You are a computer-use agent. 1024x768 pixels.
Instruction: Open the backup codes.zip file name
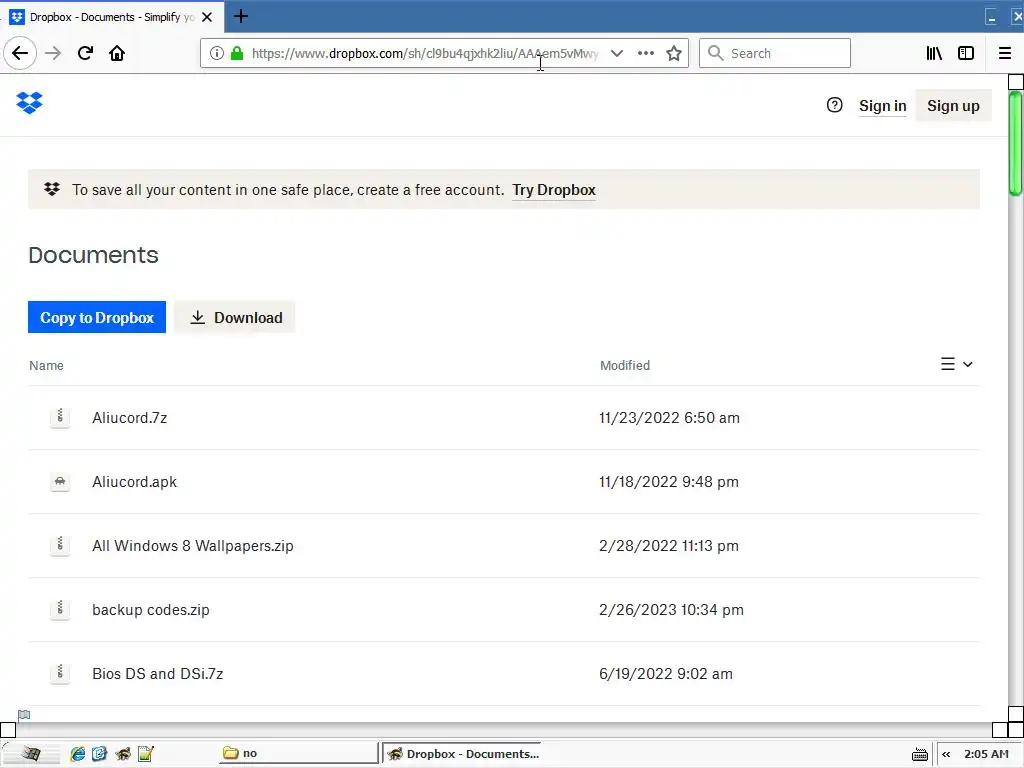point(151,610)
